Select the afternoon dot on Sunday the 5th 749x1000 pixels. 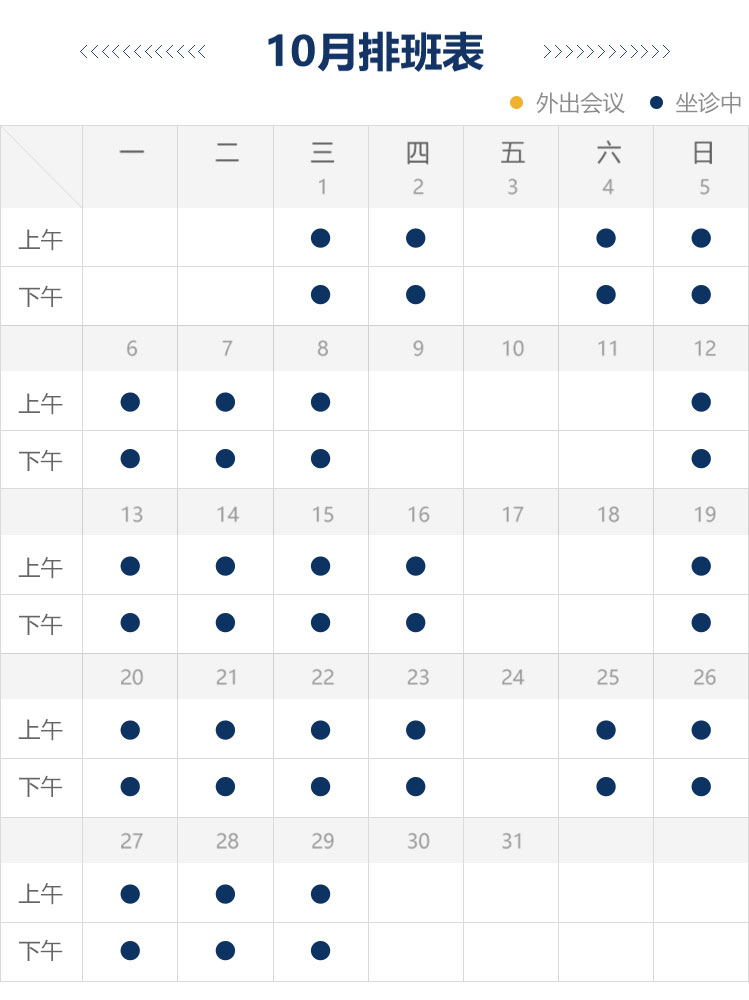point(701,294)
